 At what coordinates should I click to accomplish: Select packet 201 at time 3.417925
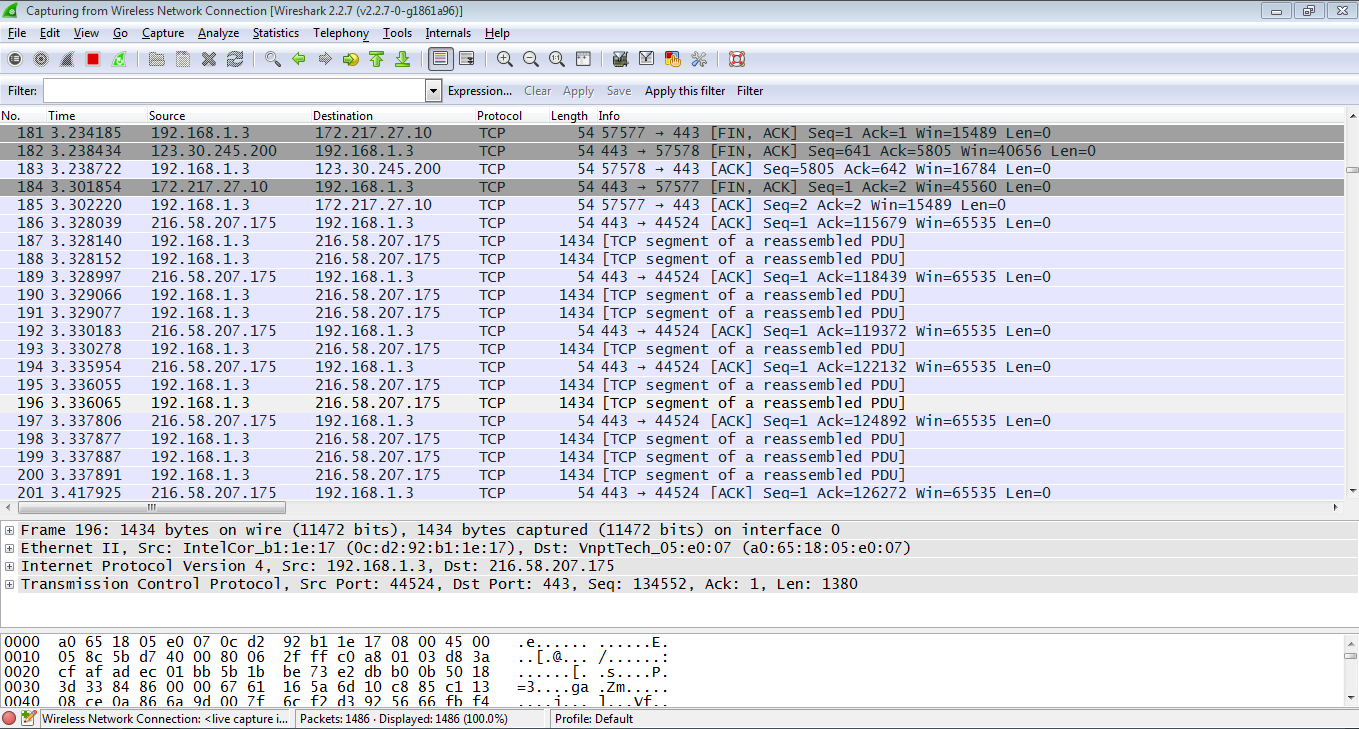coord(672,492)
